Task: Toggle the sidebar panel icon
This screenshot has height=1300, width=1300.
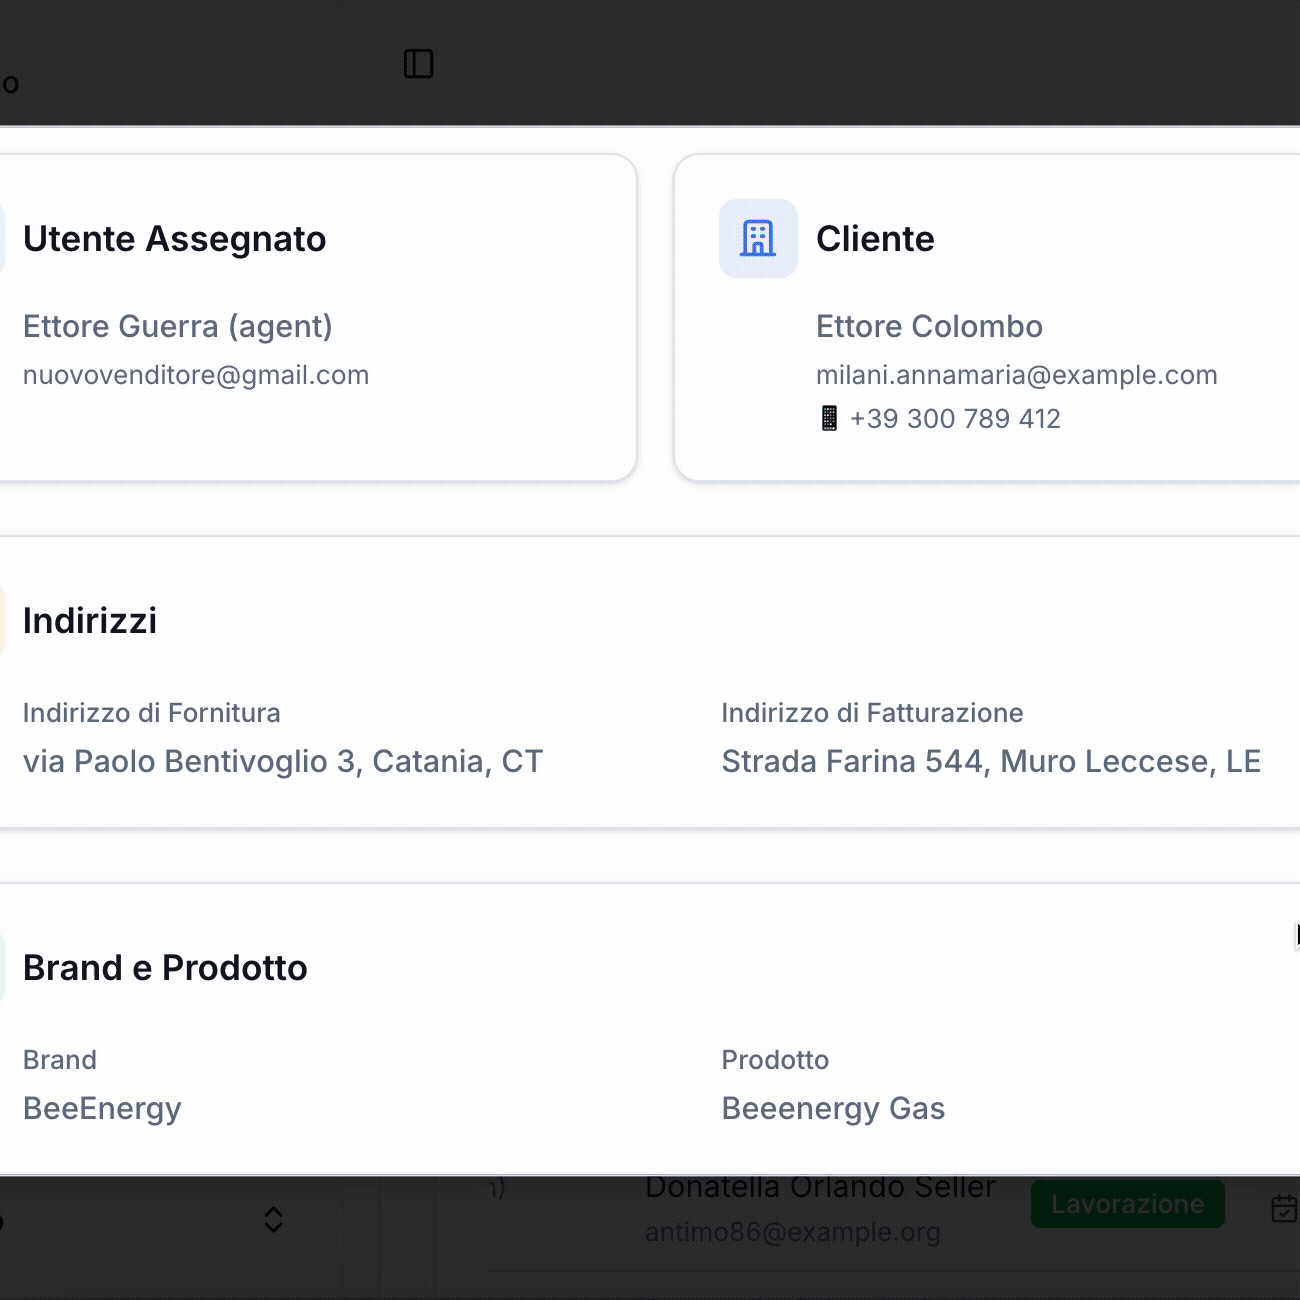Action: coord(418,64)
